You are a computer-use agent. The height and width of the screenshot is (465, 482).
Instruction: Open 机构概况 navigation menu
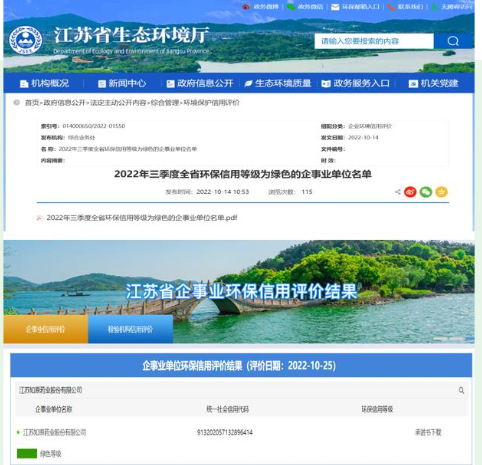click(x=44, y=83)
